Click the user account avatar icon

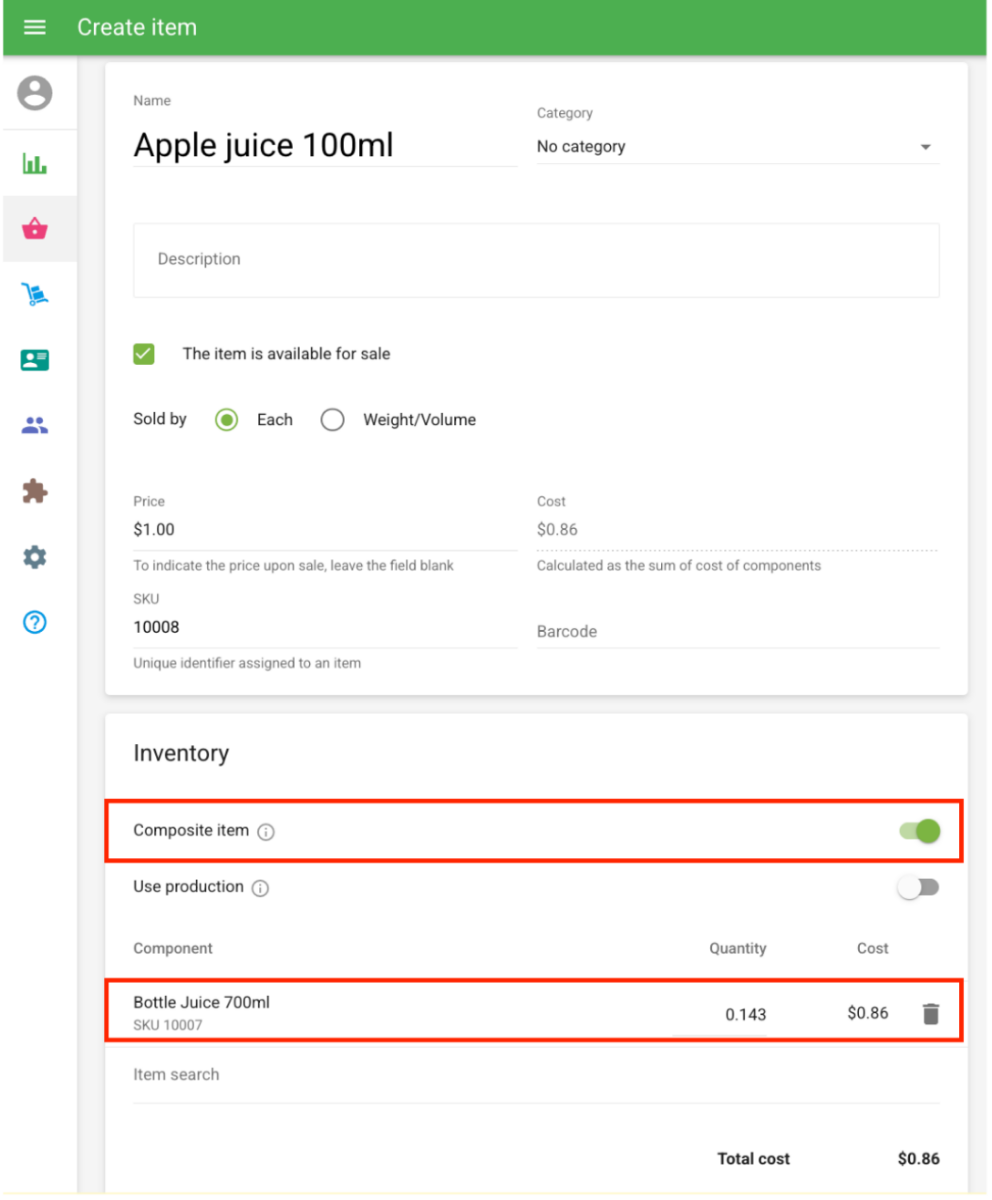pyautogui.click(x=35, y=94)
